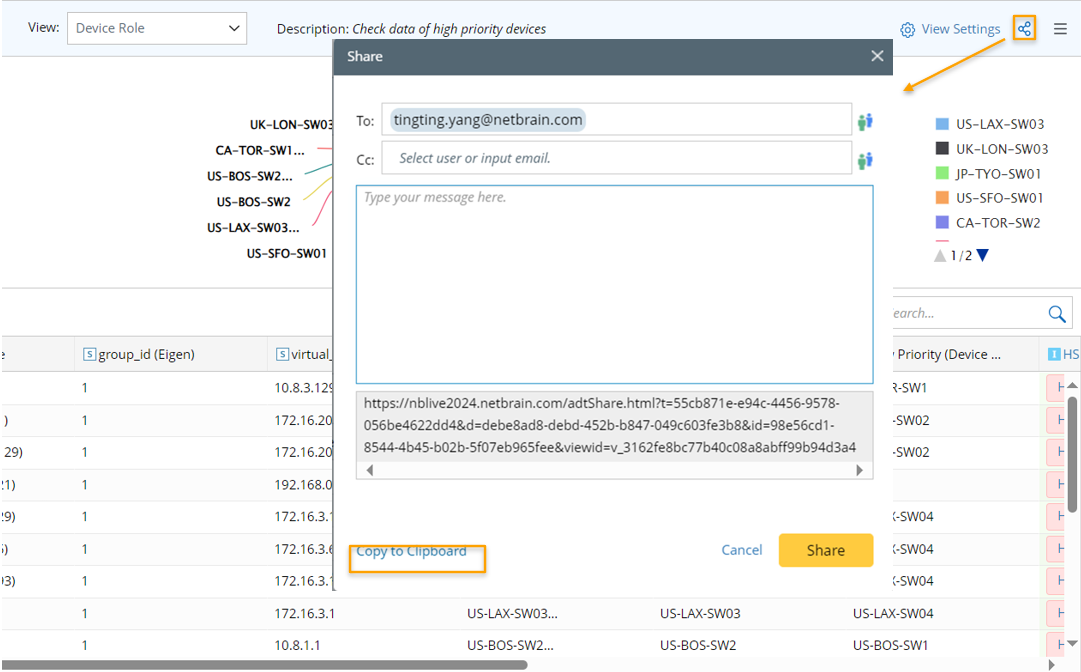This screenshot has height=672, width=1081.
Task: Click Copy to Clipboard link
Action: [411, 551]
